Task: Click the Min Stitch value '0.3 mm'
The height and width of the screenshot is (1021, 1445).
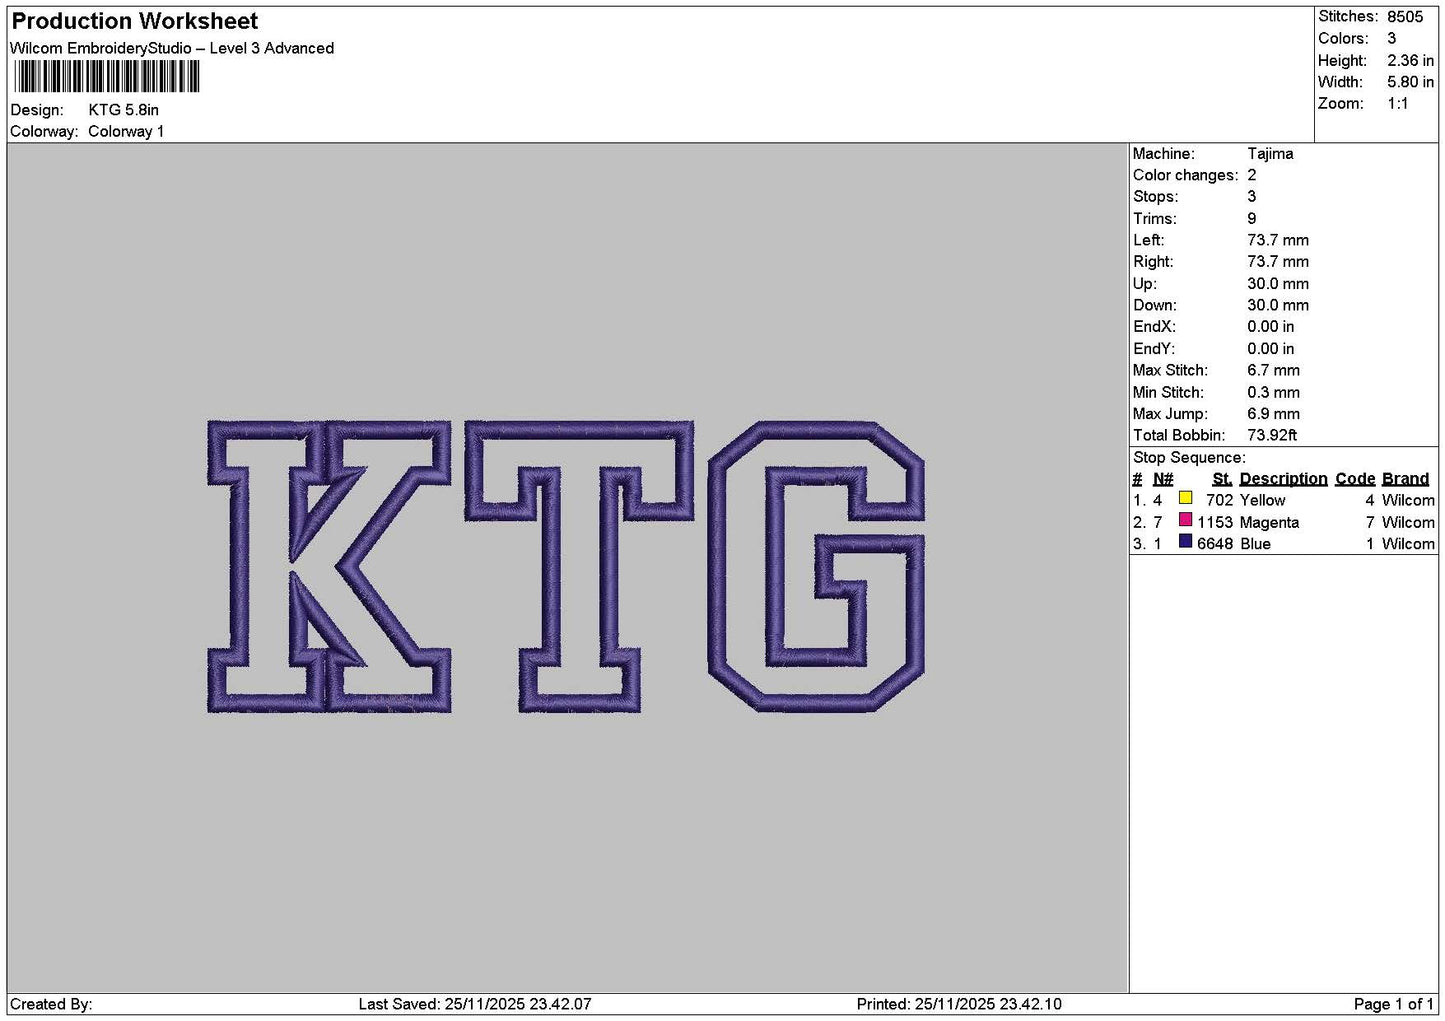Action: pos(1274,392)
